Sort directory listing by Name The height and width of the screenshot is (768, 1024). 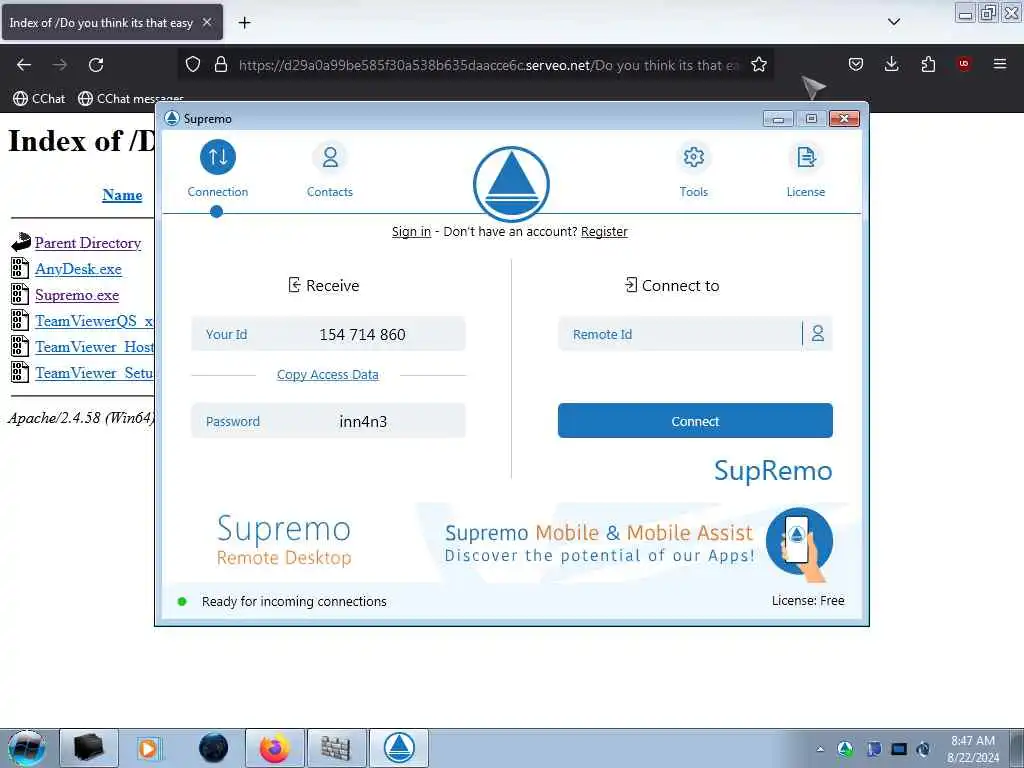point(122,195)
